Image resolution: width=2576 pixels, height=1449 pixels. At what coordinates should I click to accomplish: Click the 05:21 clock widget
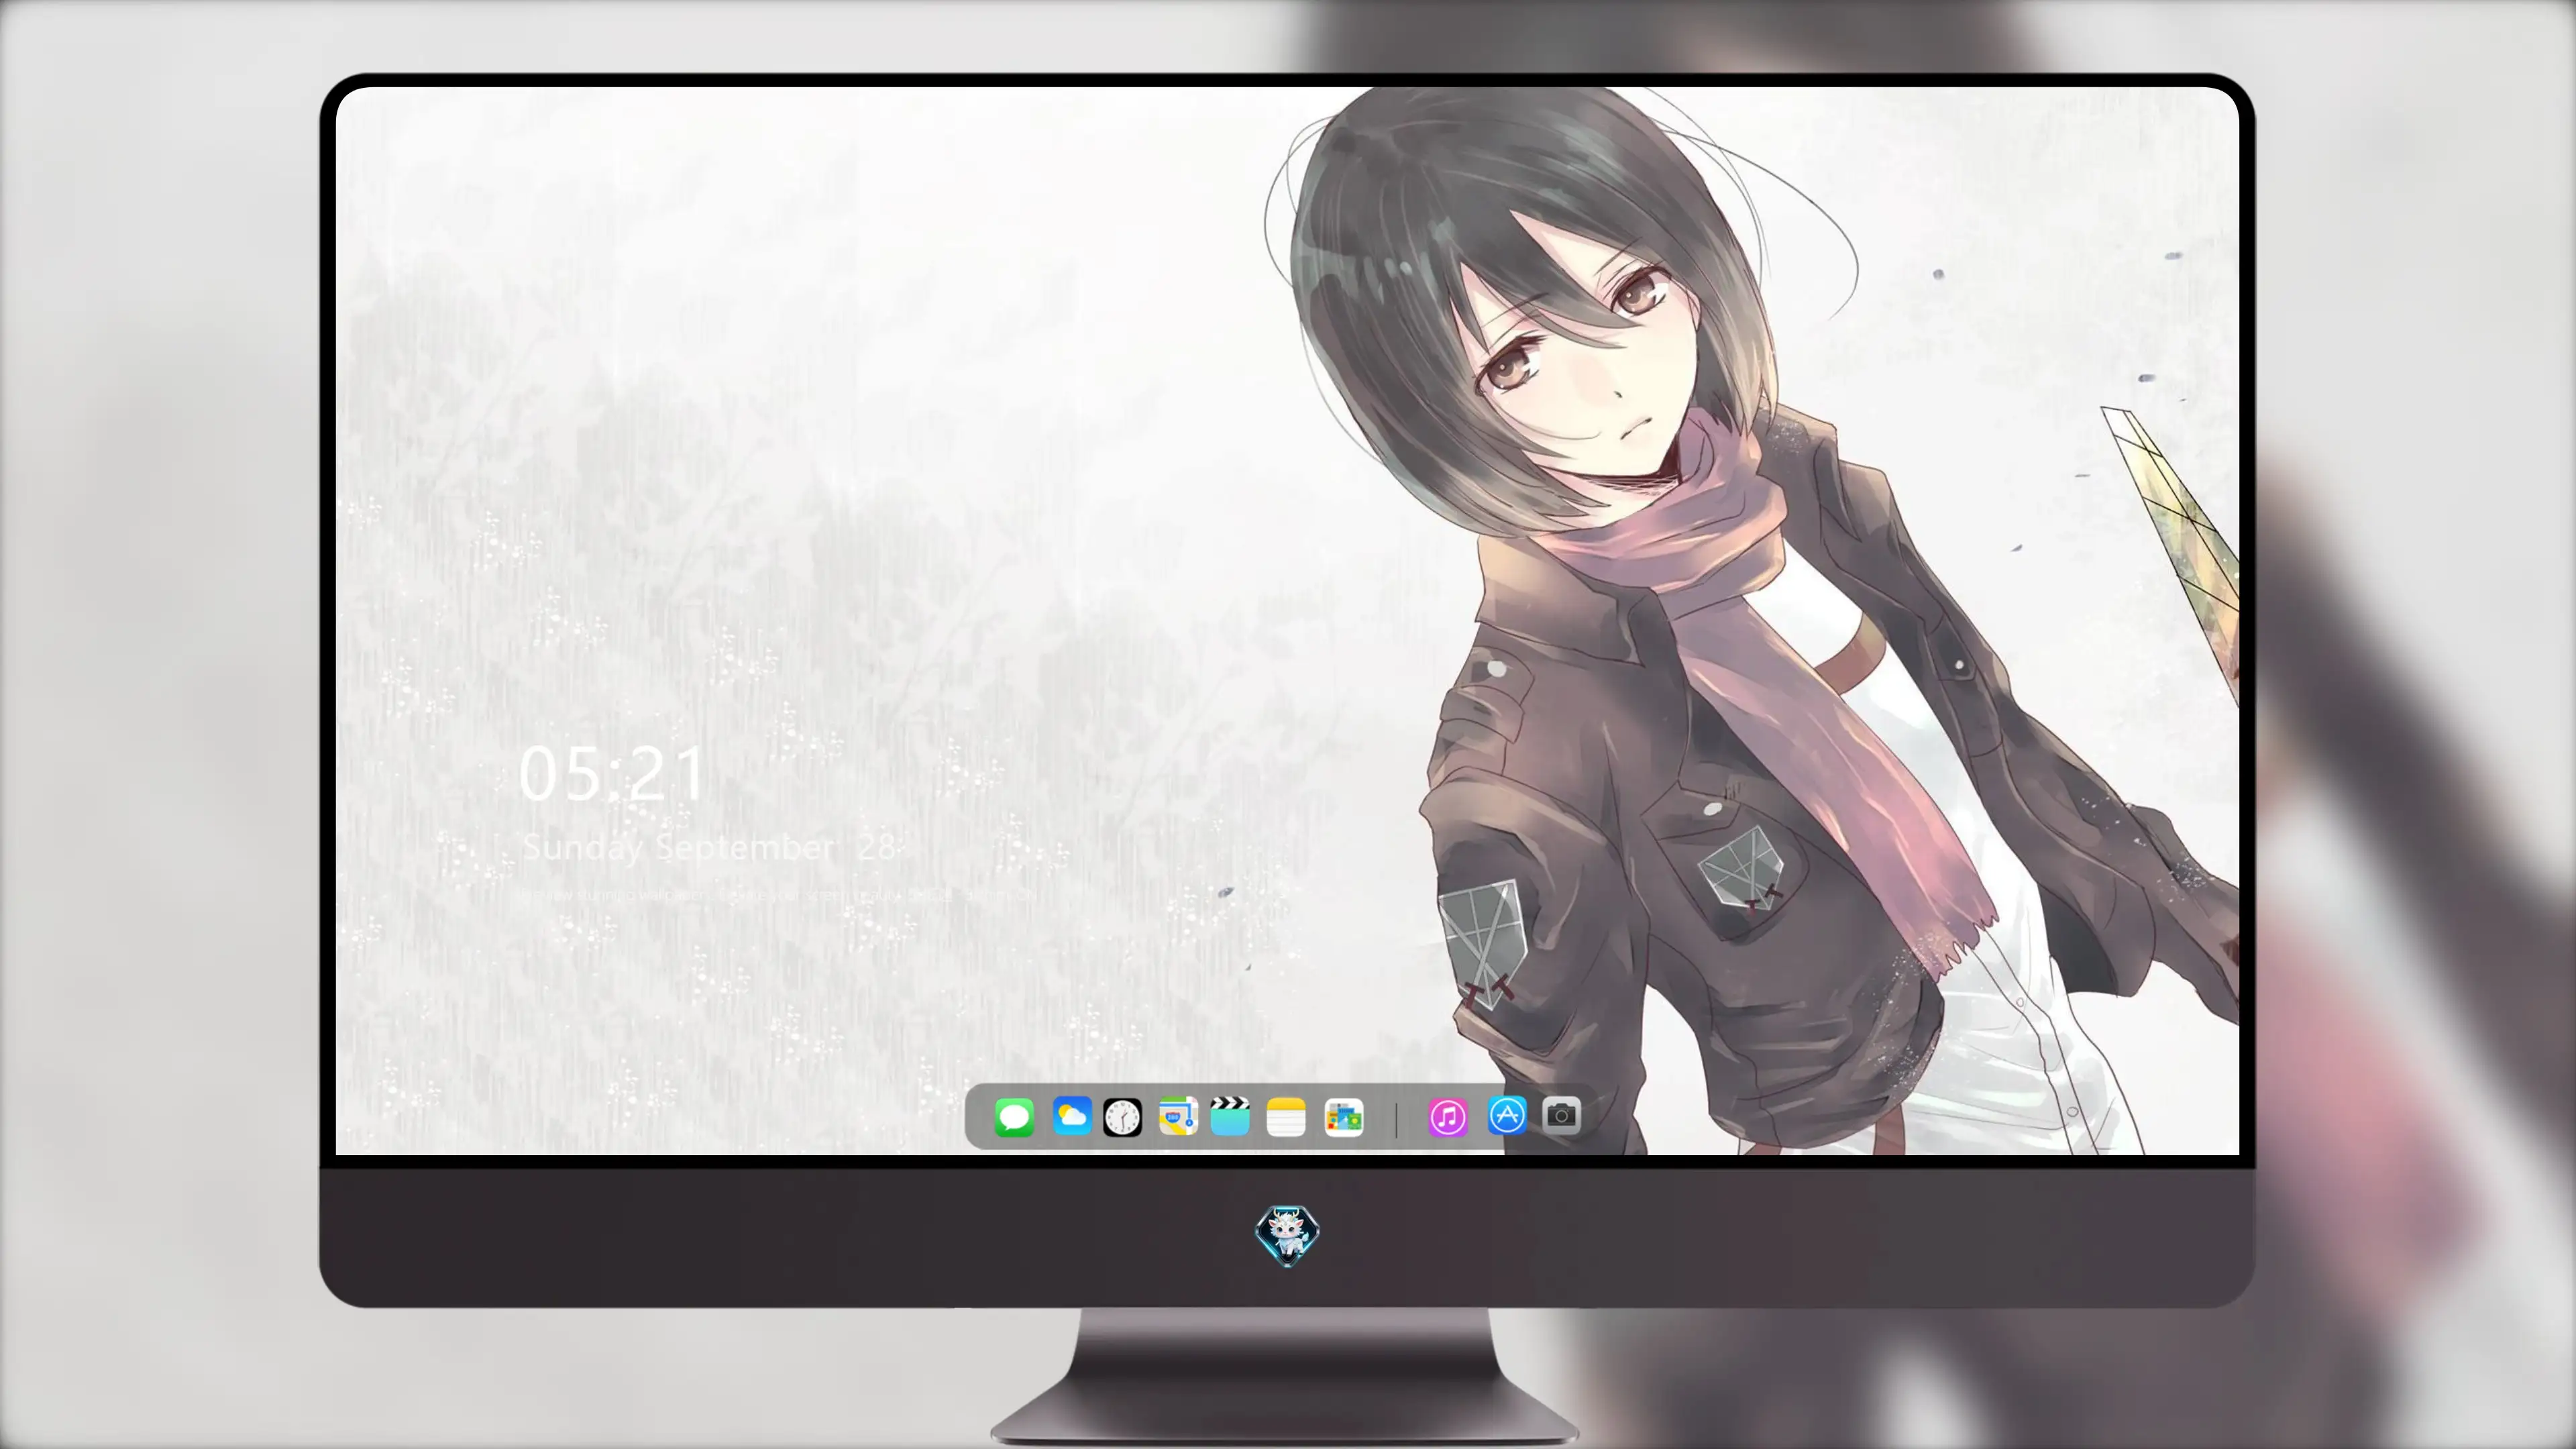click(x=612, y=773)
